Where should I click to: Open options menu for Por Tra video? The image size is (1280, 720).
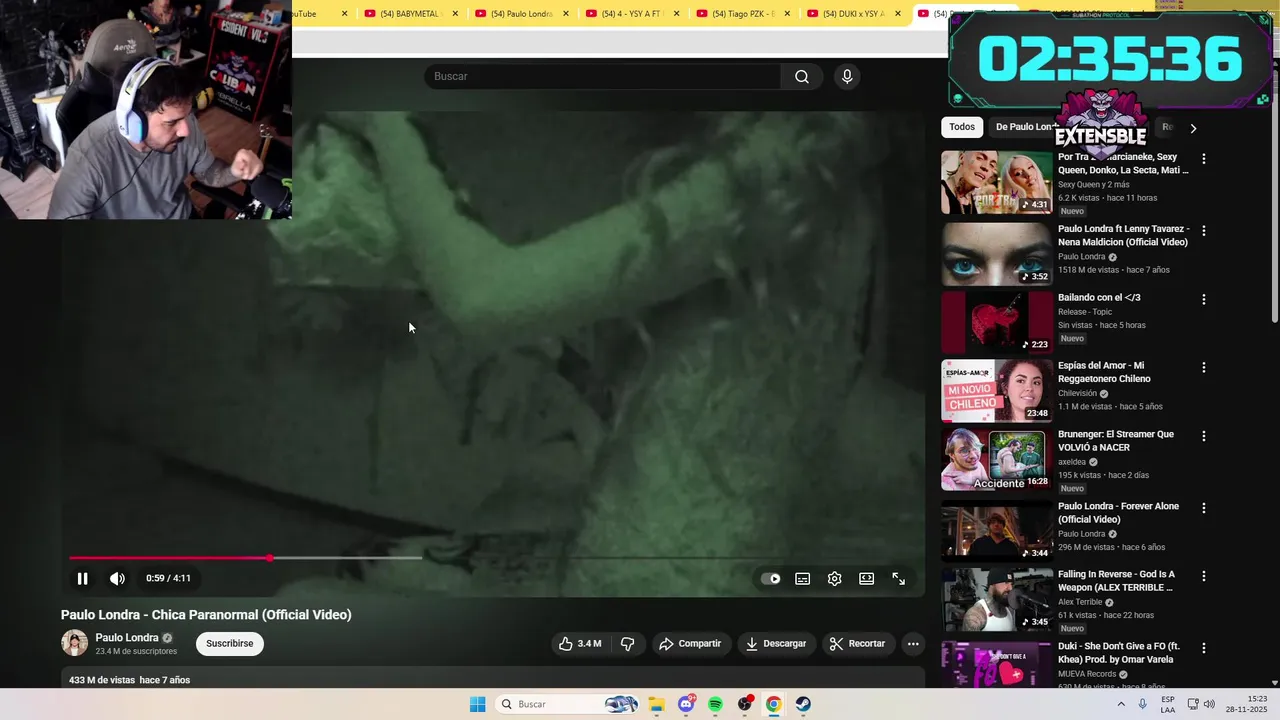tap(1203, 159)
